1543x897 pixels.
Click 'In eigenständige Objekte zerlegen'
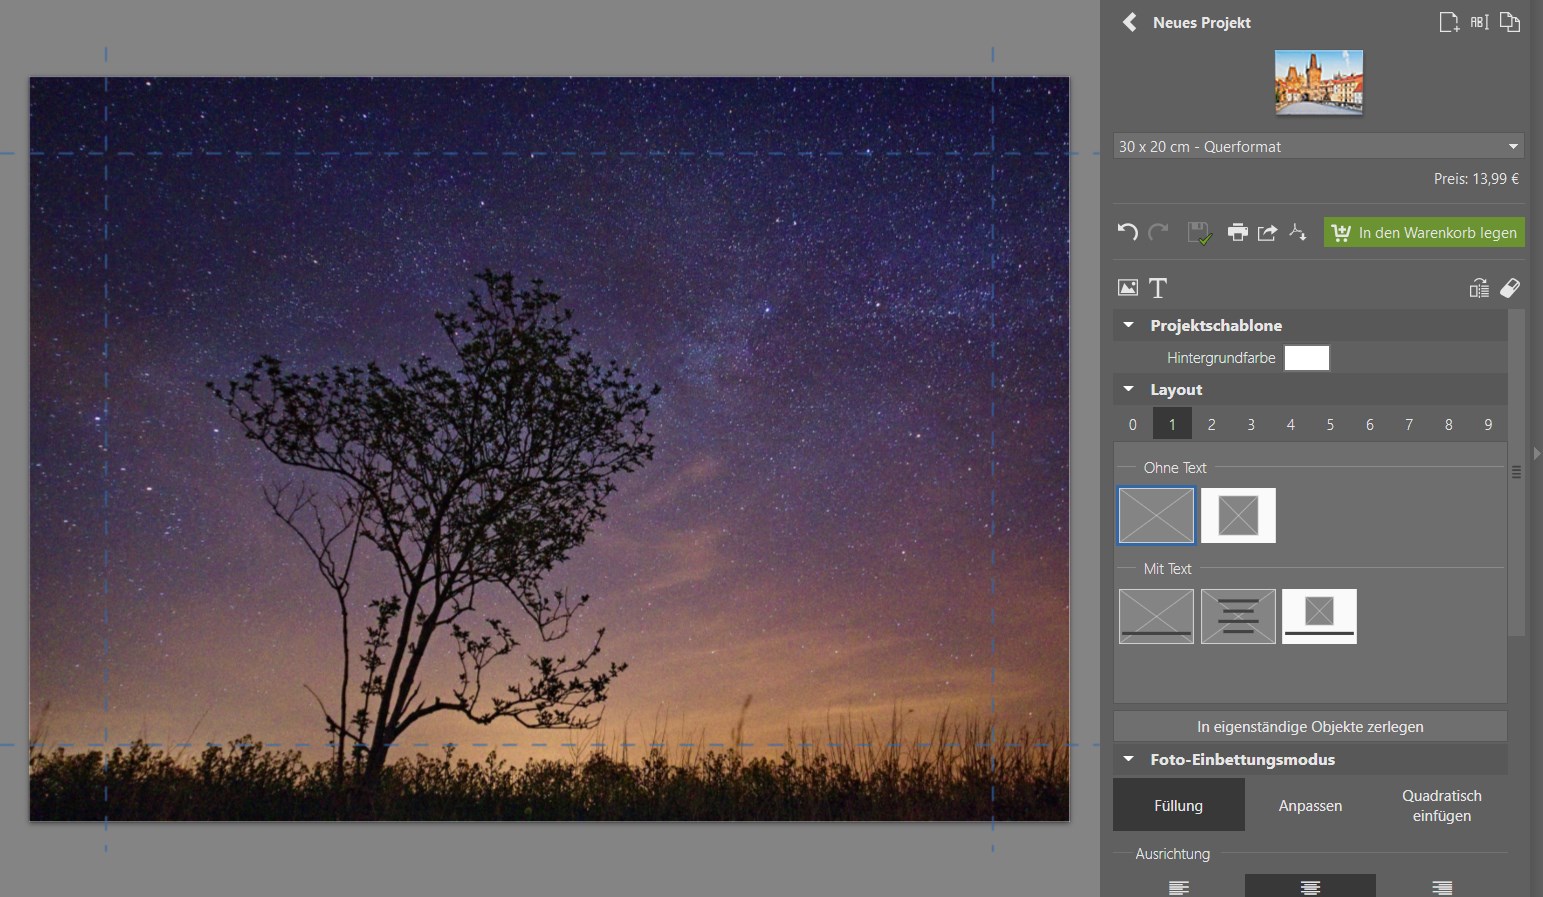point(1310,726)
